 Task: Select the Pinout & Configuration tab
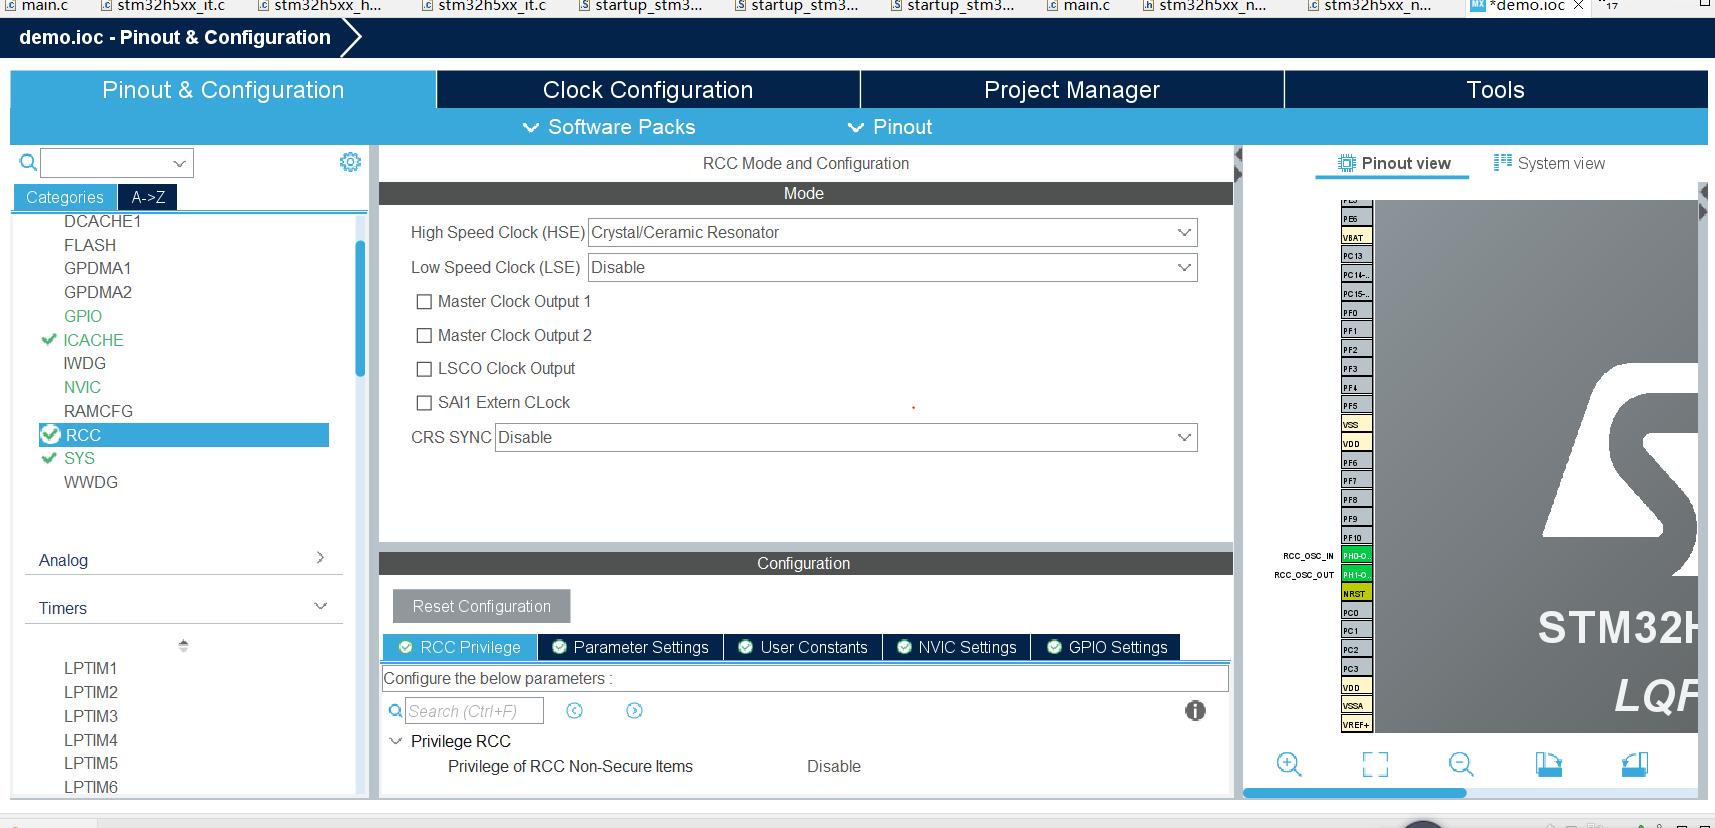click(x=223, y=90)
